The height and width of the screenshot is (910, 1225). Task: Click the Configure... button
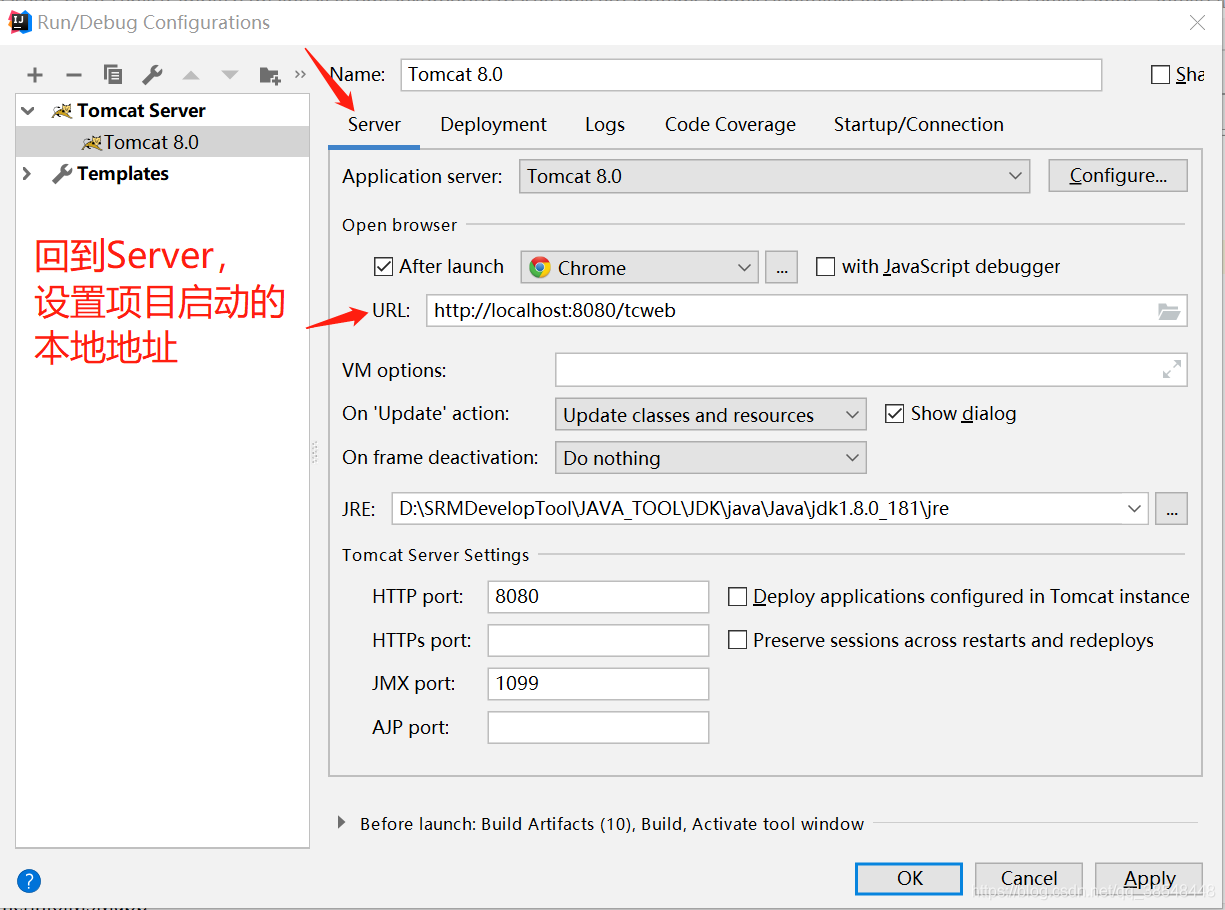pyautogui.click(x=1118, y=176)
